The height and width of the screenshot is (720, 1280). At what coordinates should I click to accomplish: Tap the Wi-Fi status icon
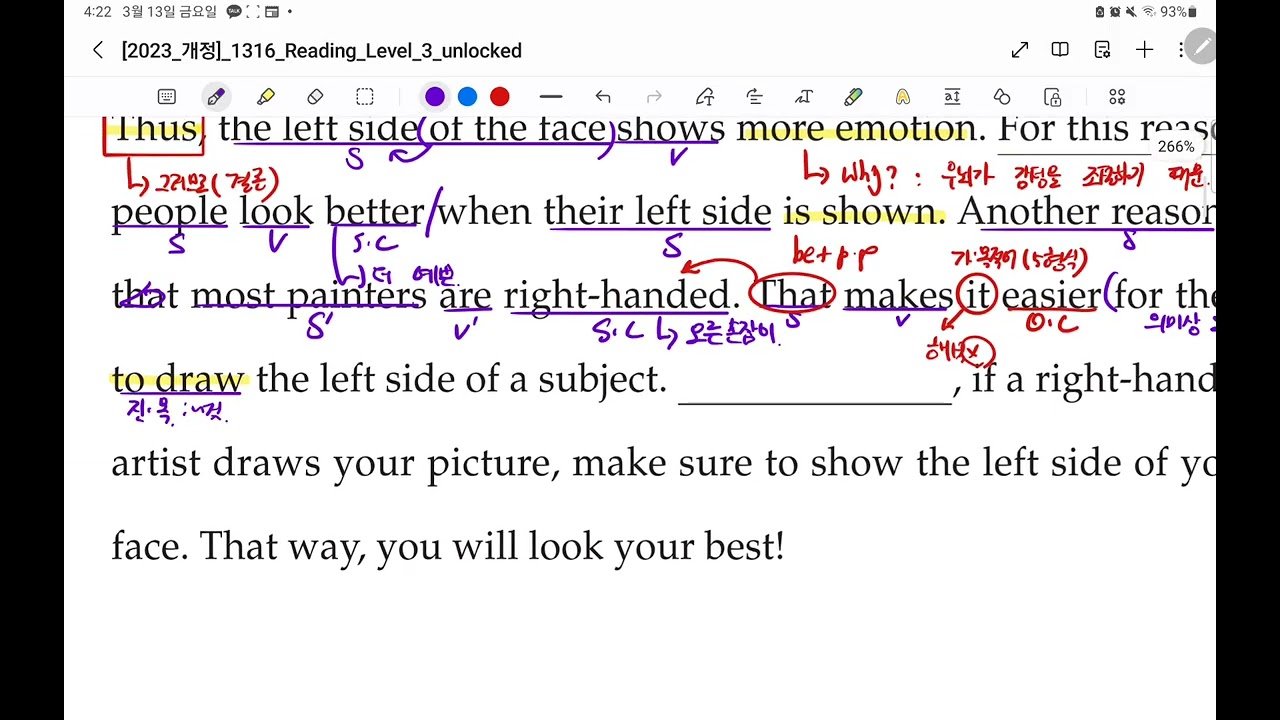1149,12
